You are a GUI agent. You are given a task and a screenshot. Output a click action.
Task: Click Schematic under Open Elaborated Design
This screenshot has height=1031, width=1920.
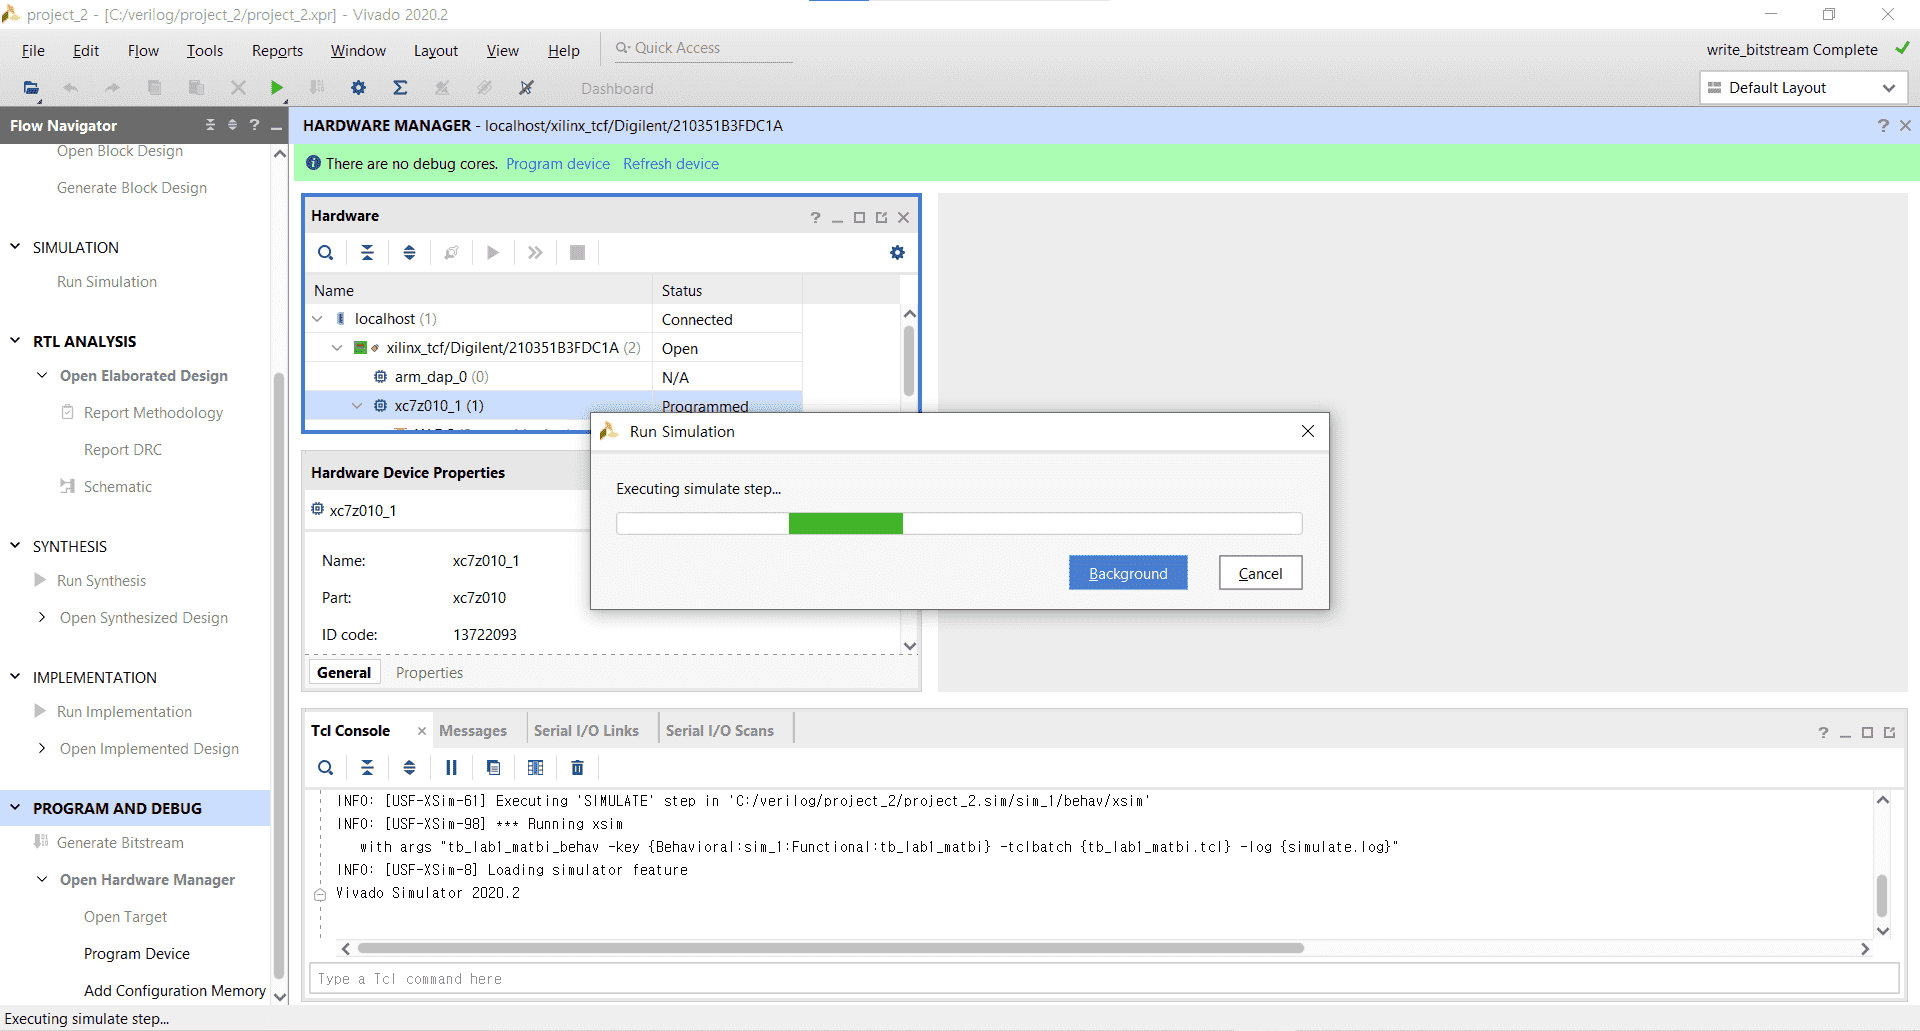(118, 487)
